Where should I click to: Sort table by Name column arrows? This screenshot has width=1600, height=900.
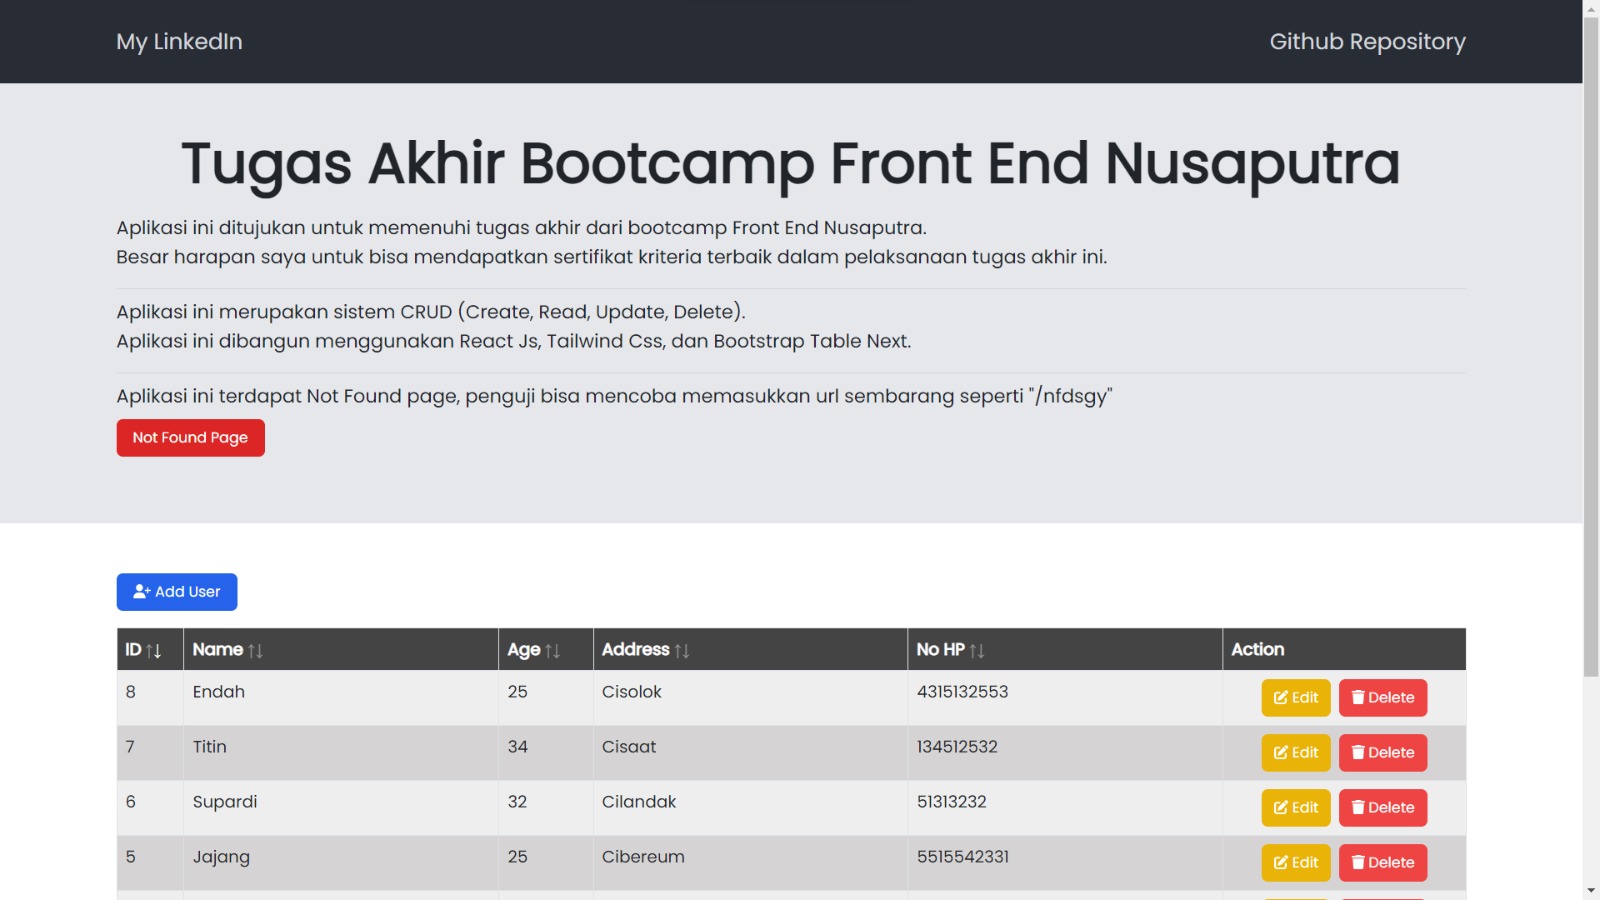256,651
